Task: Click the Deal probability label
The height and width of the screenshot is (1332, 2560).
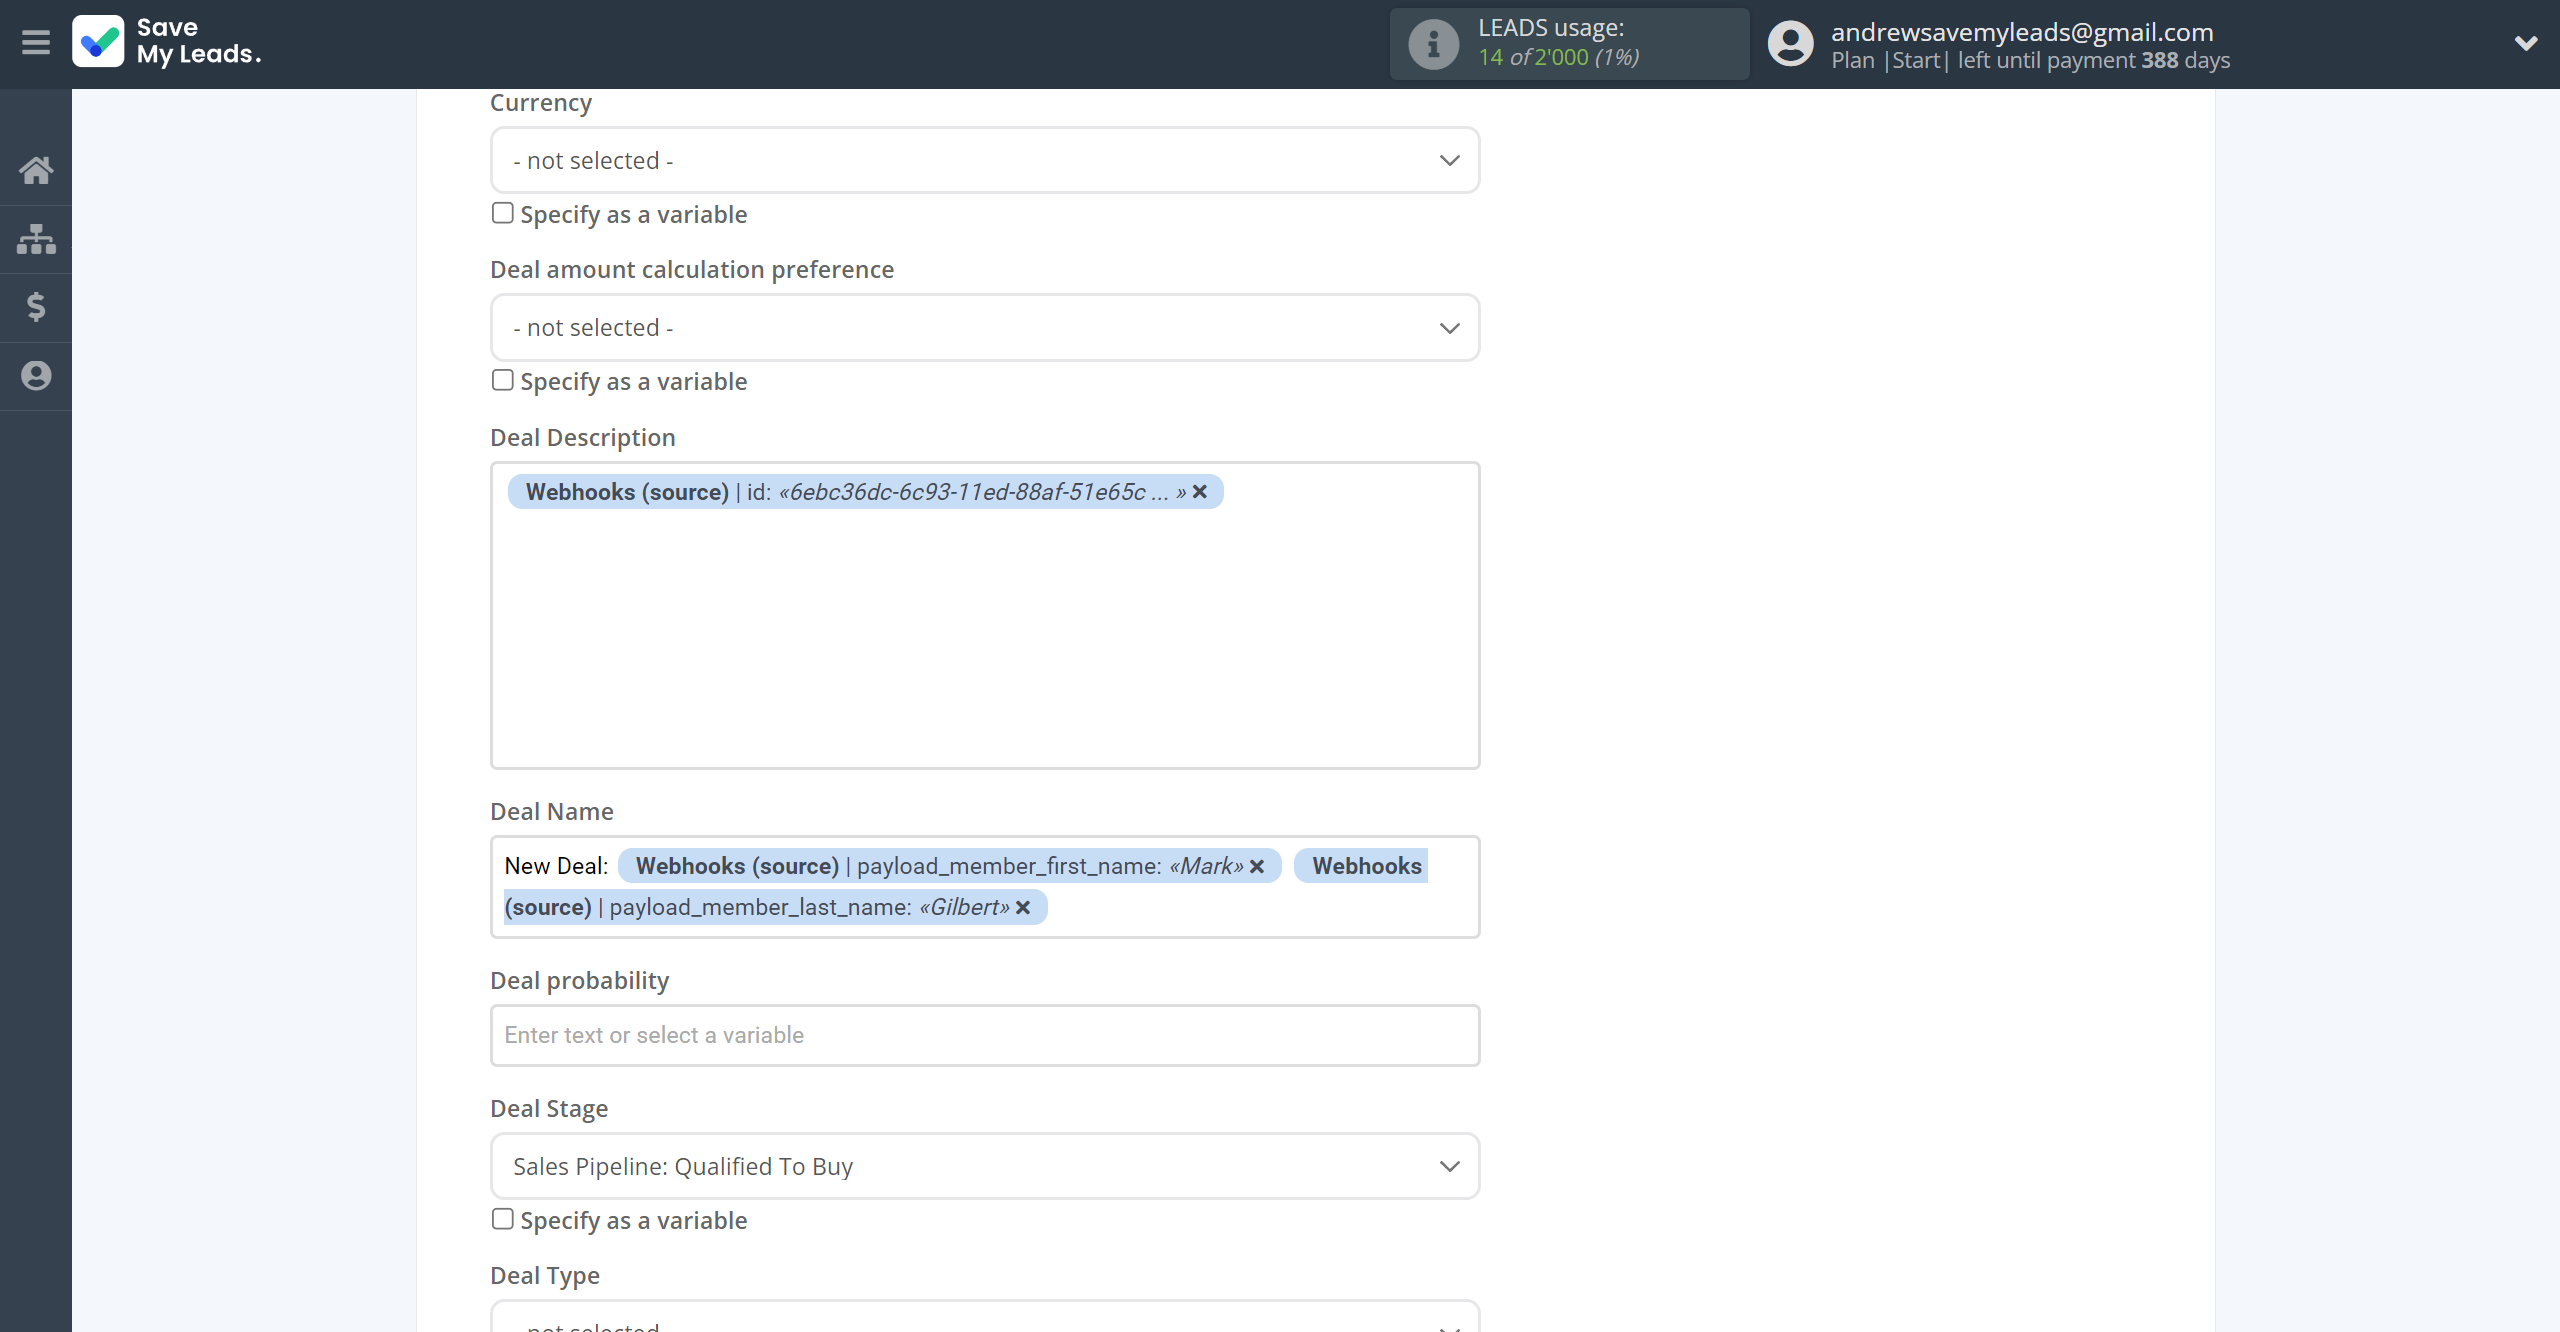Action: tap(580, 981)
